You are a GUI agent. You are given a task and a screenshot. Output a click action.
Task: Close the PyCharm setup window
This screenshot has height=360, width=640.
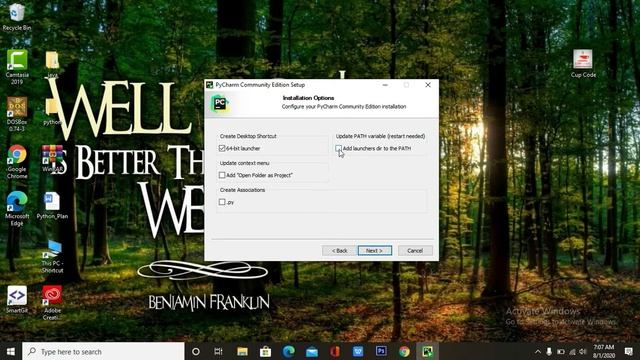pos(428,85)
